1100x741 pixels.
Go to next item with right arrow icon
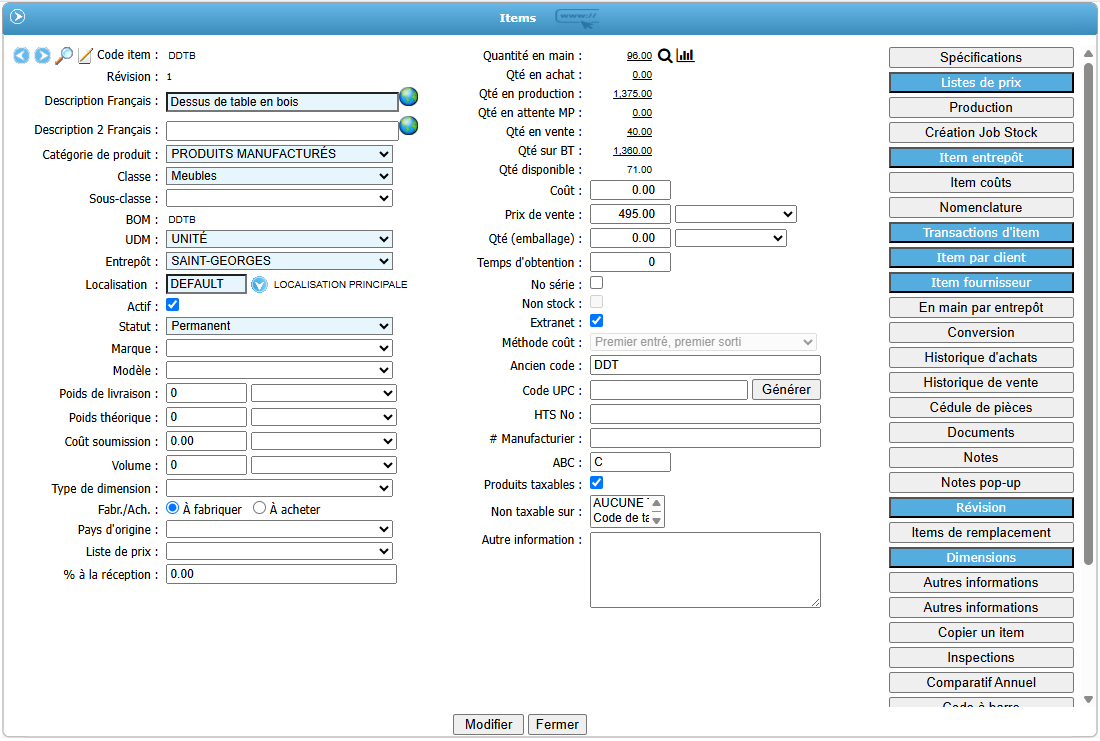coord(42,55)
